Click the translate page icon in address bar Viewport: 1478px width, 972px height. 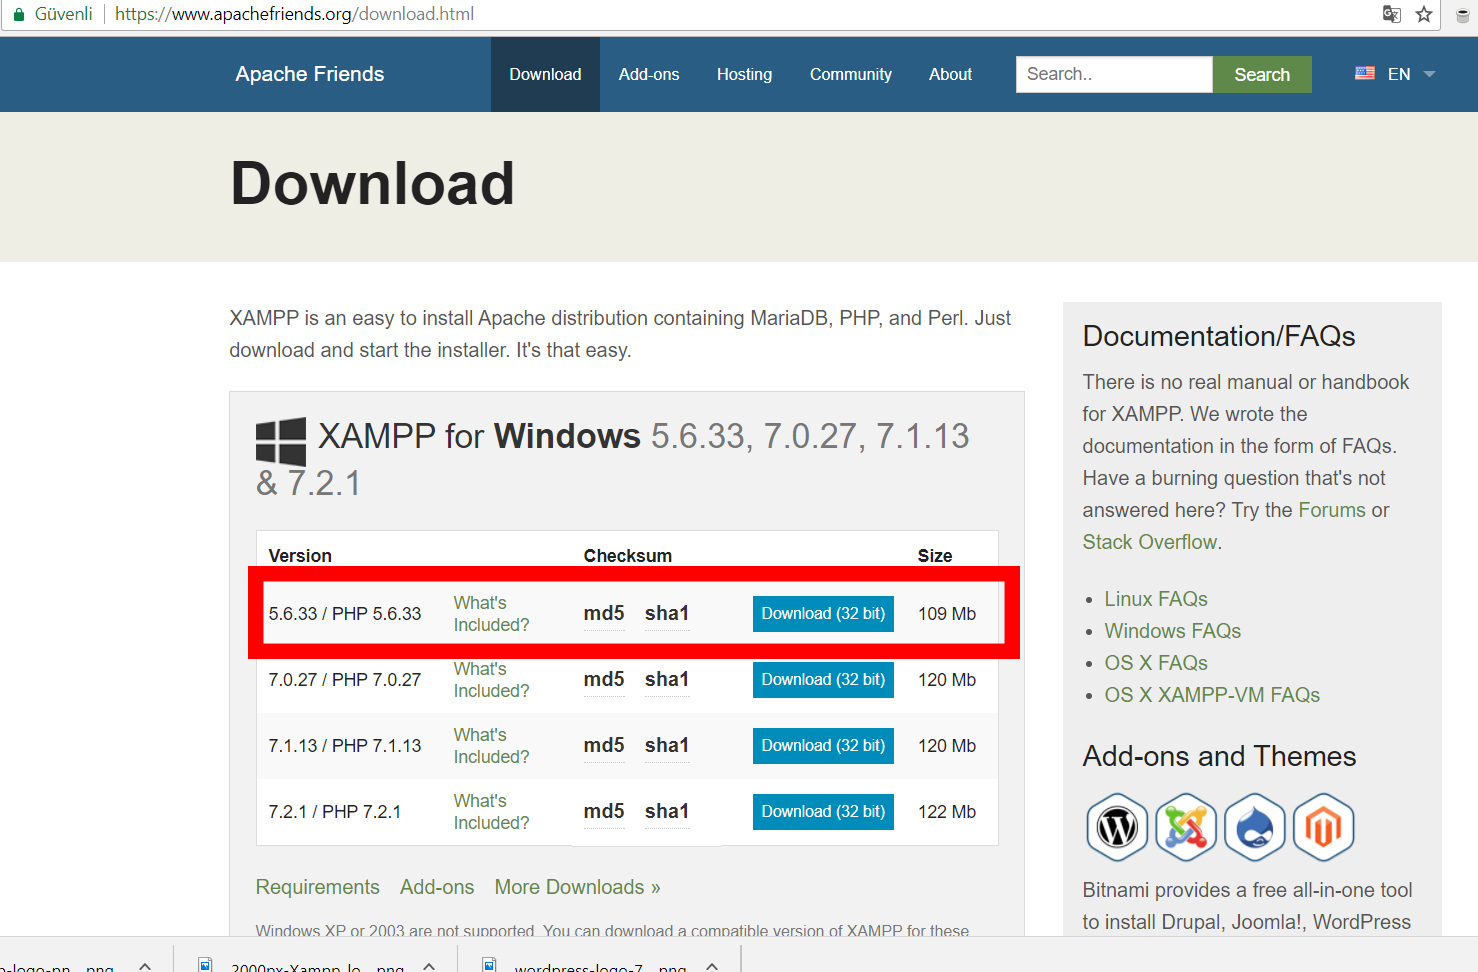[x=1391, y=14]
